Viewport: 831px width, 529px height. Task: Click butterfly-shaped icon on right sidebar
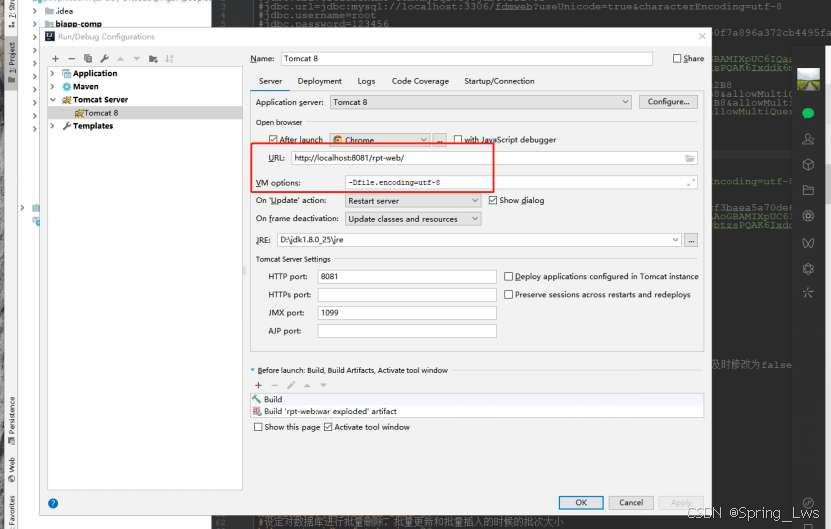point(808,243)
